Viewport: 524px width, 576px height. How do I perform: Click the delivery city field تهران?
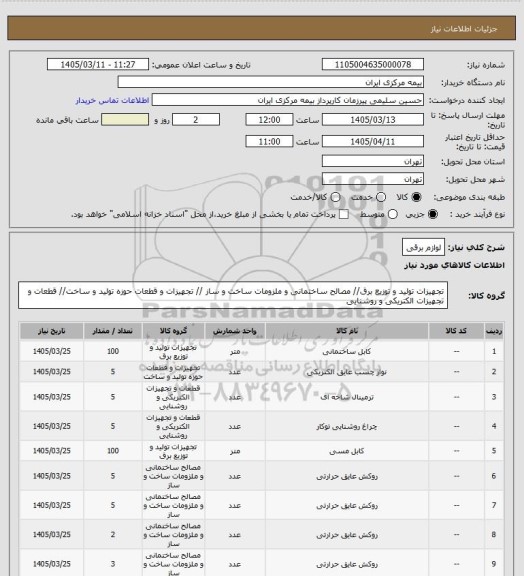pos(373,179)
